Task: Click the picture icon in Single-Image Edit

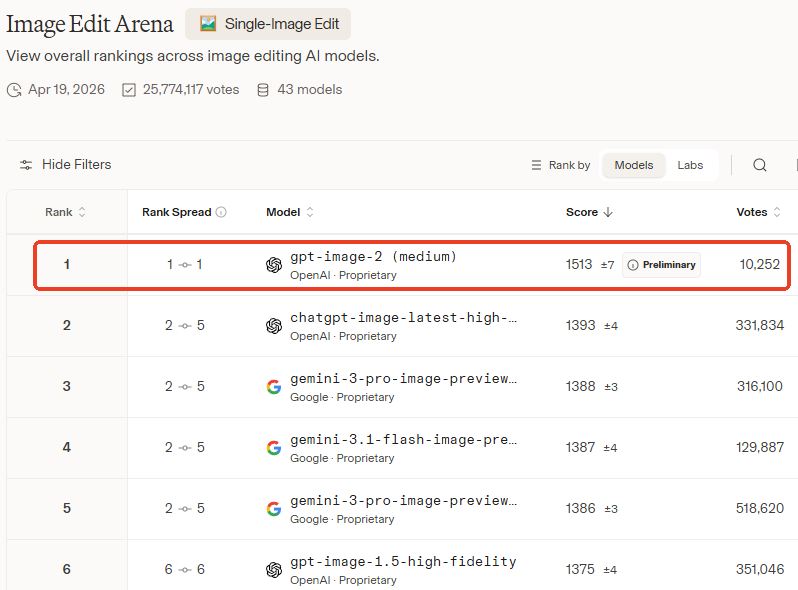Action: click(208, 23)
